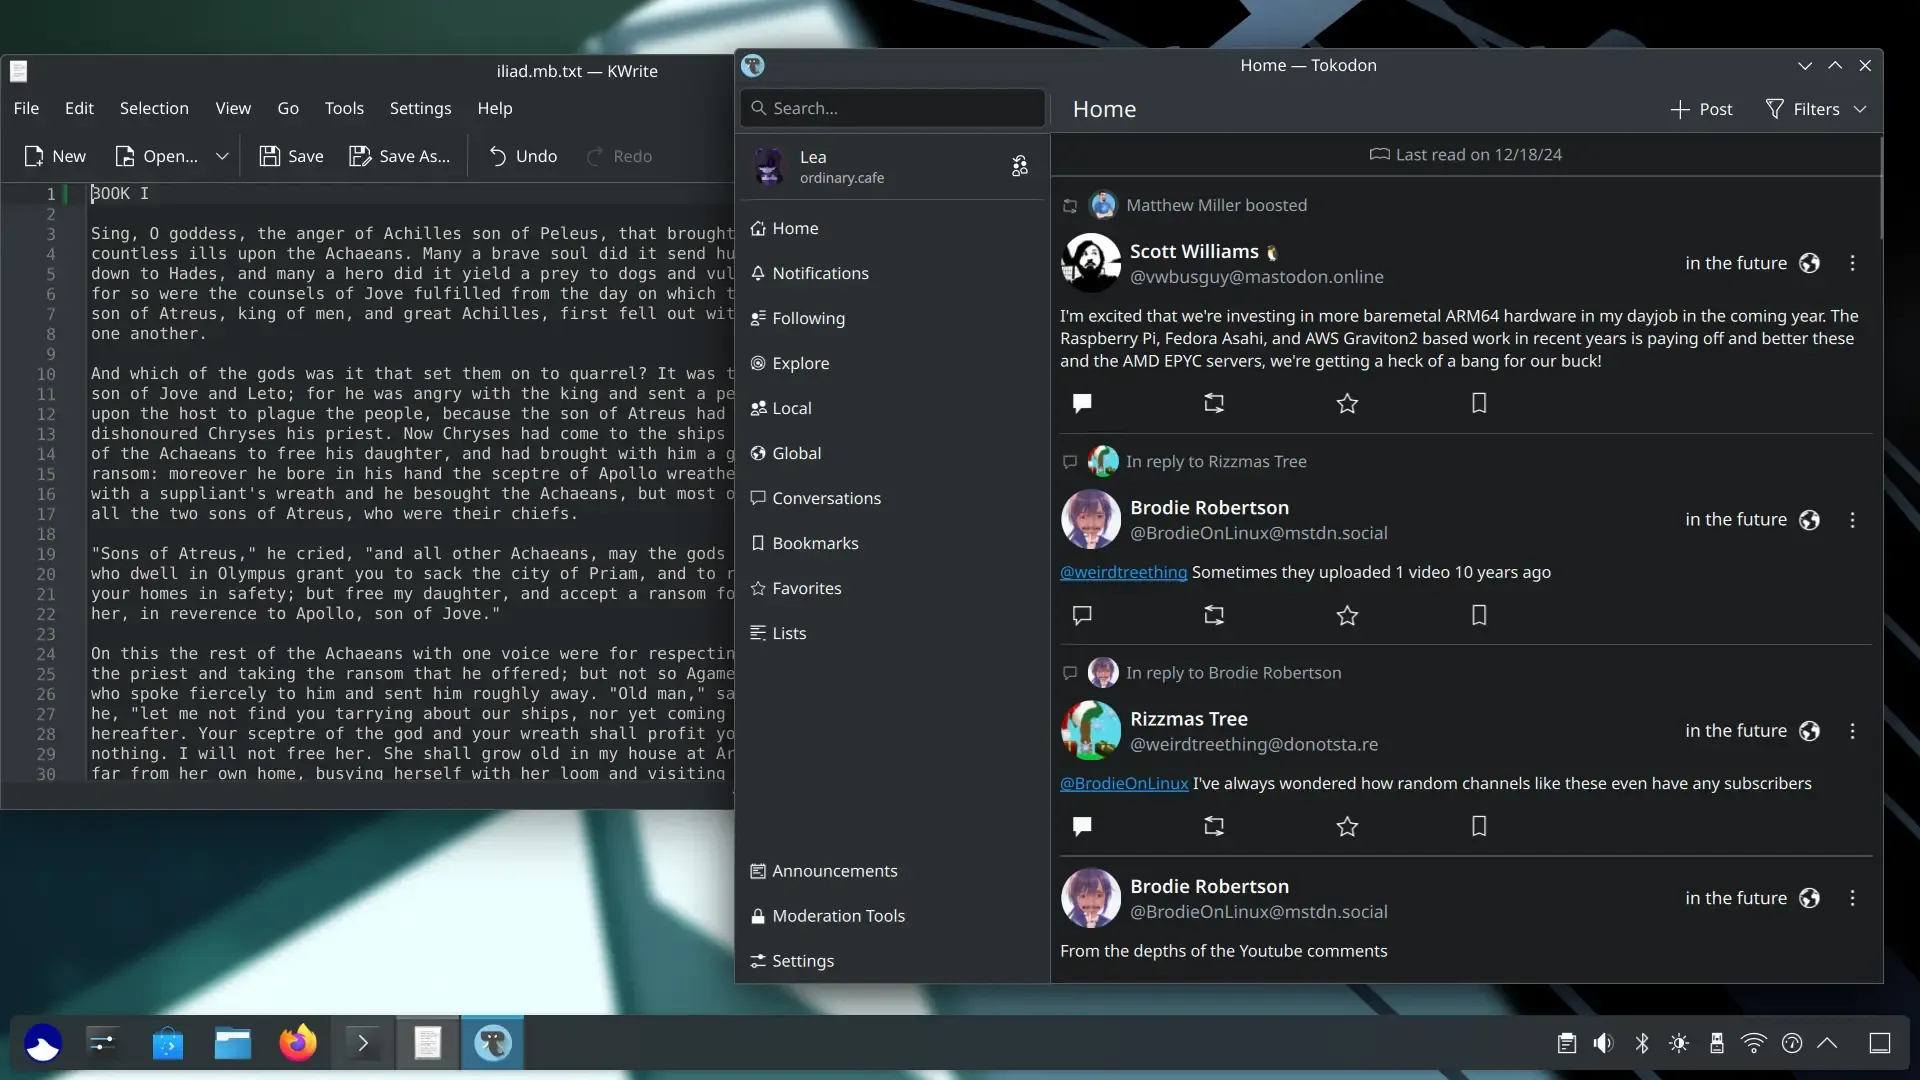The image size is (1920, 1080).
Task: Open Tokodon Settings in sidebar
Action: (893, 961)
